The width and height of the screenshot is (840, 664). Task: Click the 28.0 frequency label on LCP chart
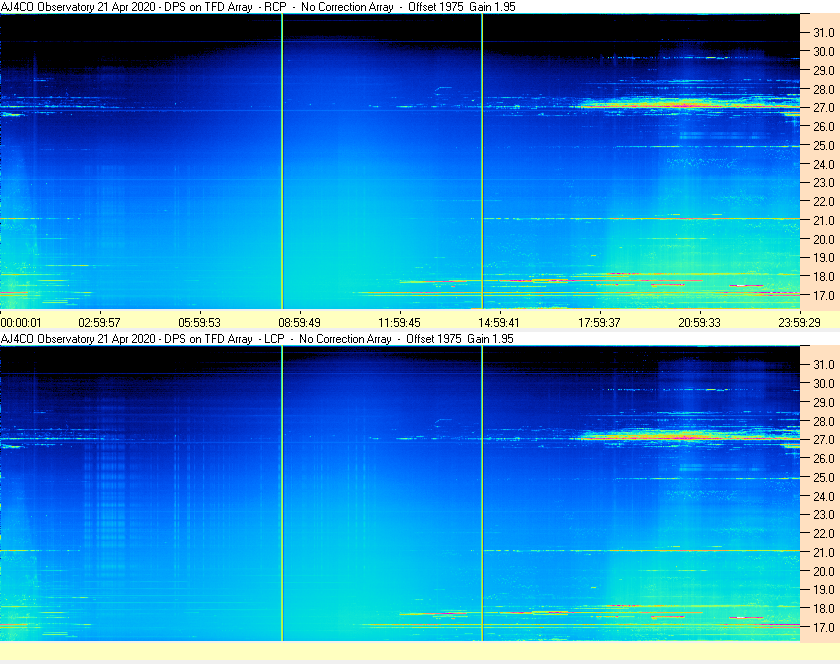pyautogui.click(x=824, y=421)
